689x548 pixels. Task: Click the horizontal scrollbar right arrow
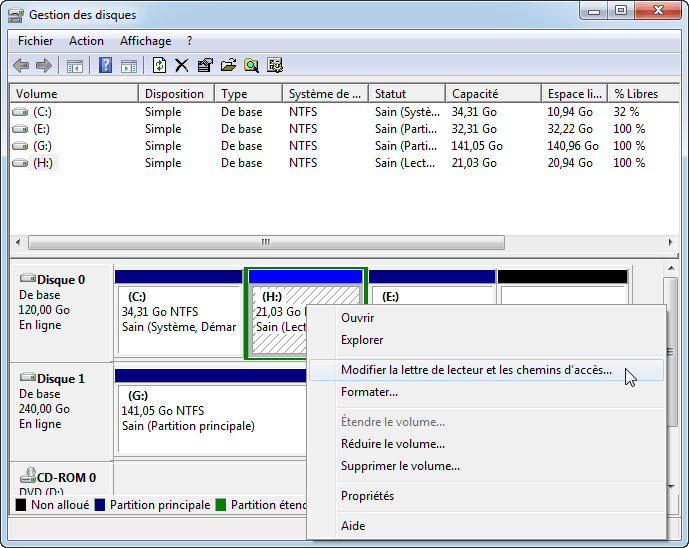tap(670, 242)
